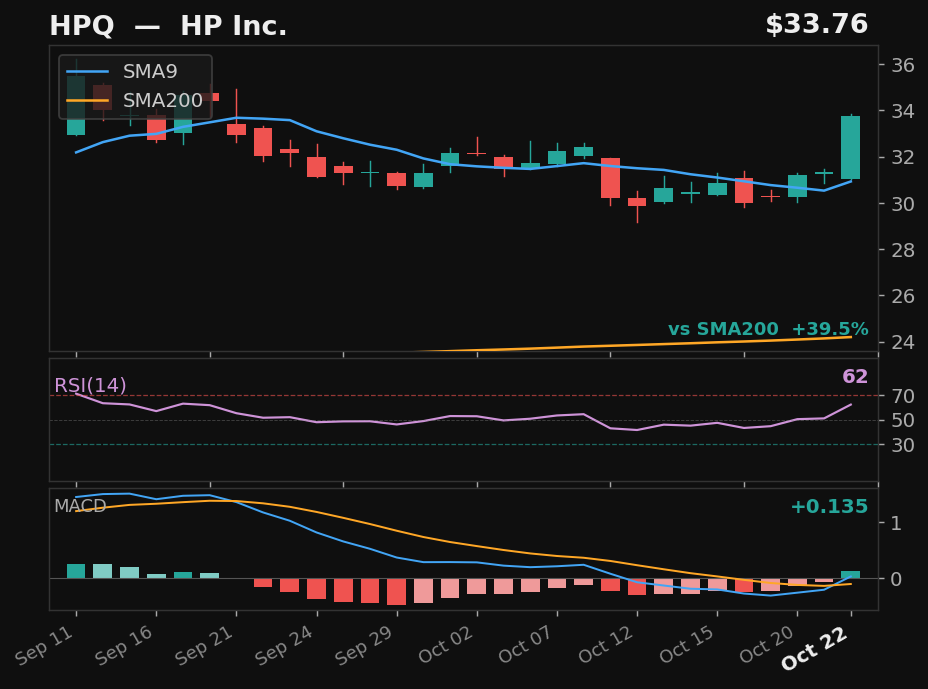This screenshot has width=928, height=689.
Task: Click the large green Oct 22 candlestick
Action: click(850, 147)
